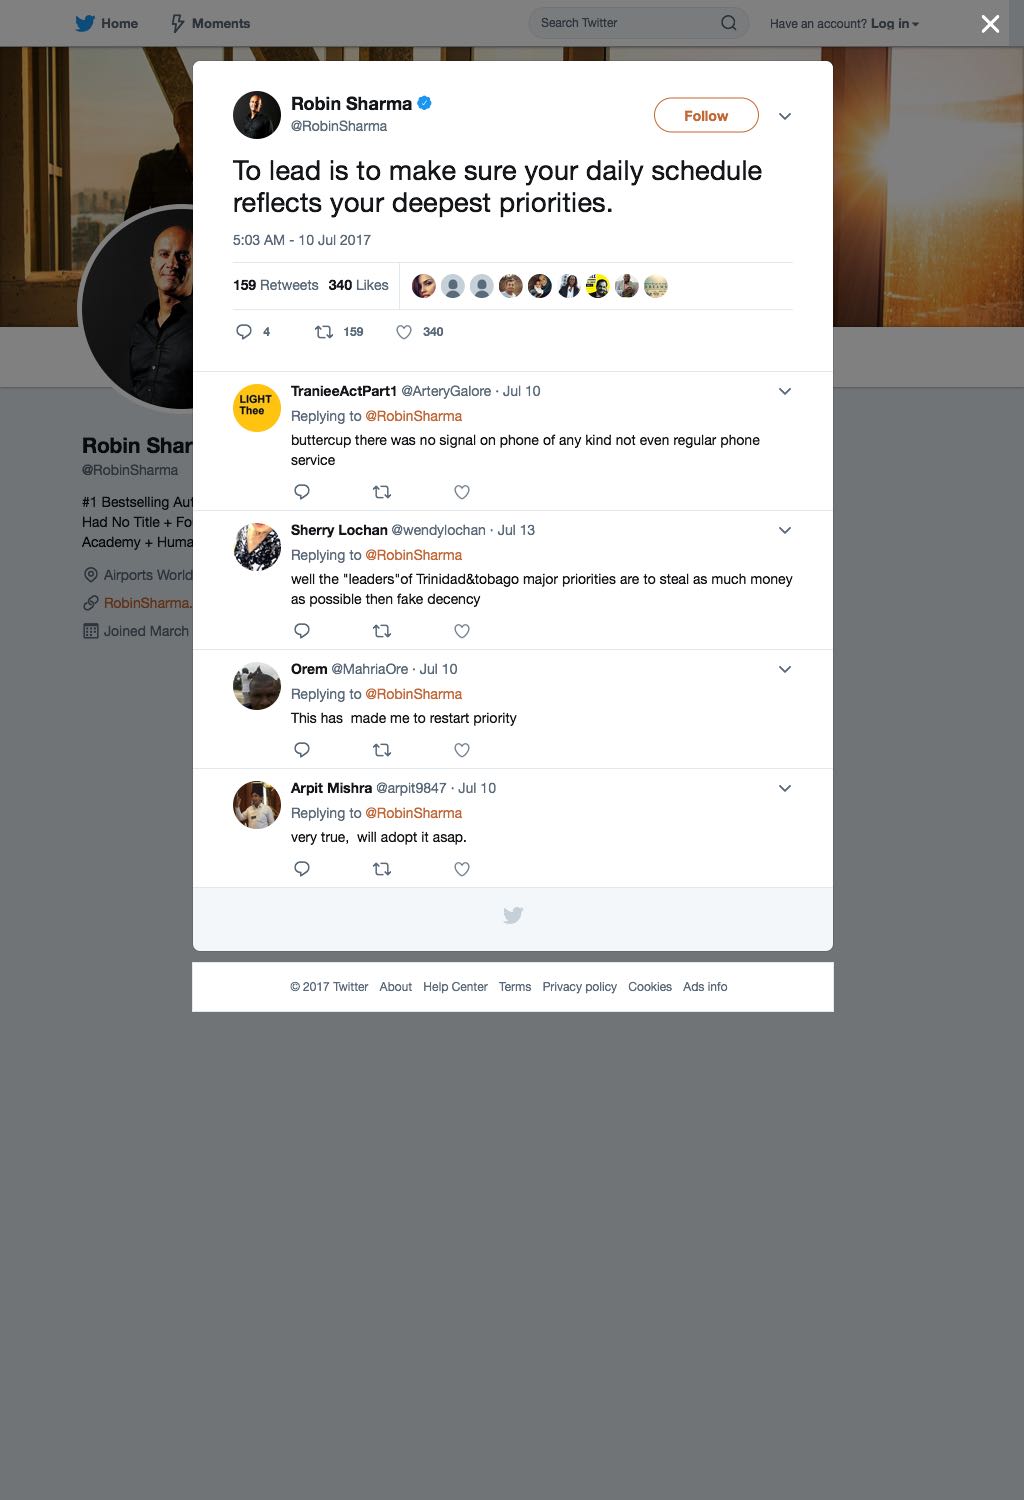This screenshot has width=1024, height=1500.
Task: Like TranieeActPart1's reply
Action: click(x=462, y=492)
